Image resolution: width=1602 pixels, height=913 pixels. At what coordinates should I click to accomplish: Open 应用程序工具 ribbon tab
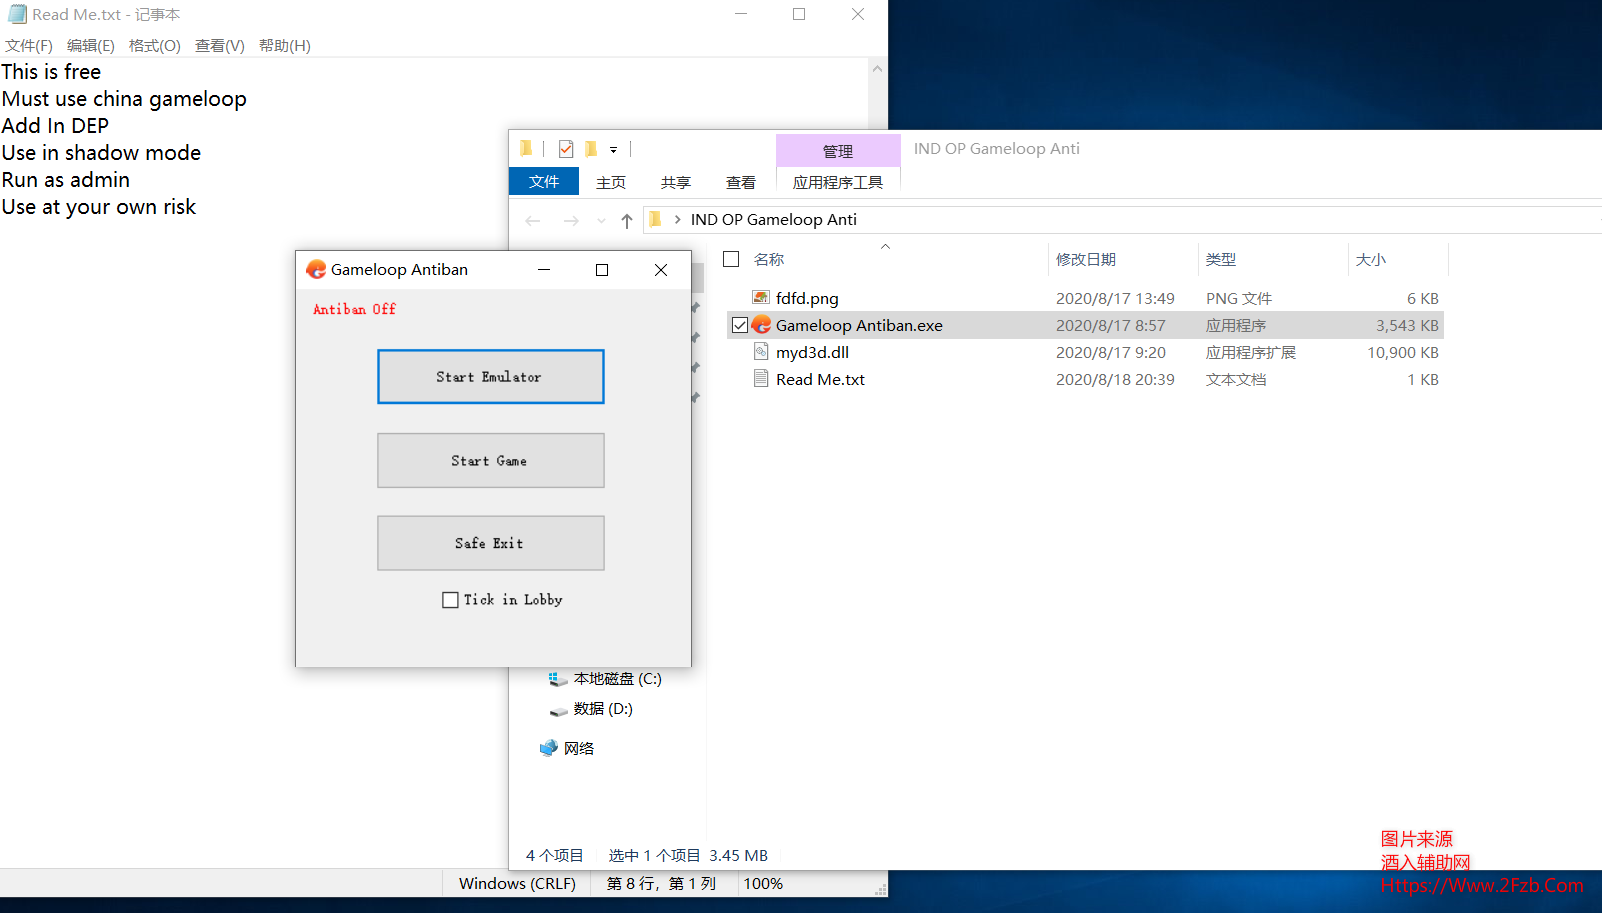[838, 182]
